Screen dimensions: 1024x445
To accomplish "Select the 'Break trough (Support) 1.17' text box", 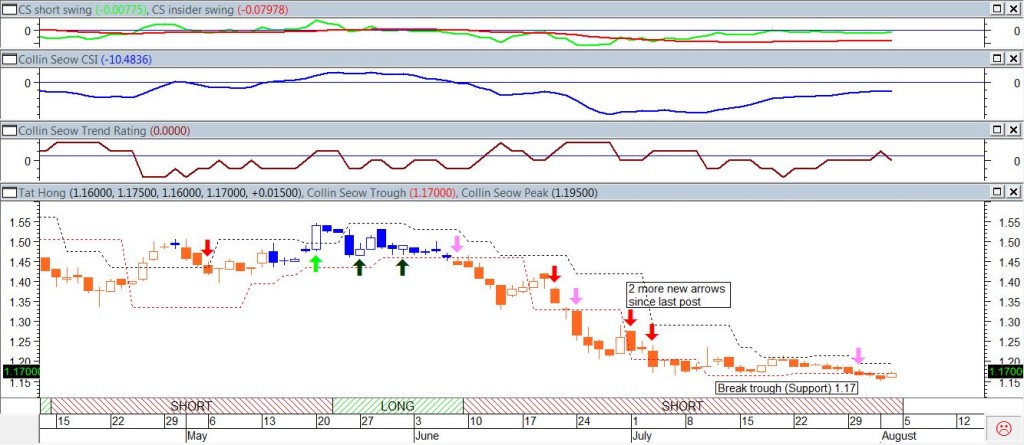I will [786, 388].
